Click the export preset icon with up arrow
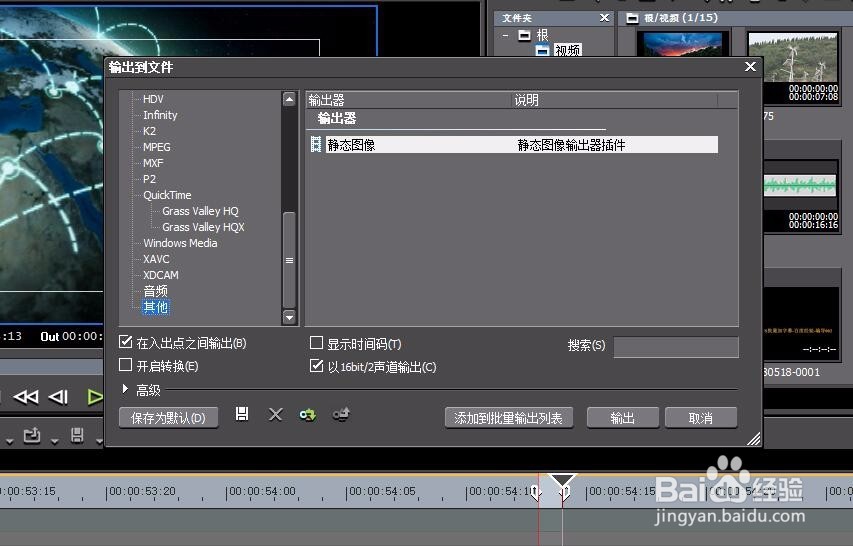This screenshot has width=853, height=546. [341, 415]
